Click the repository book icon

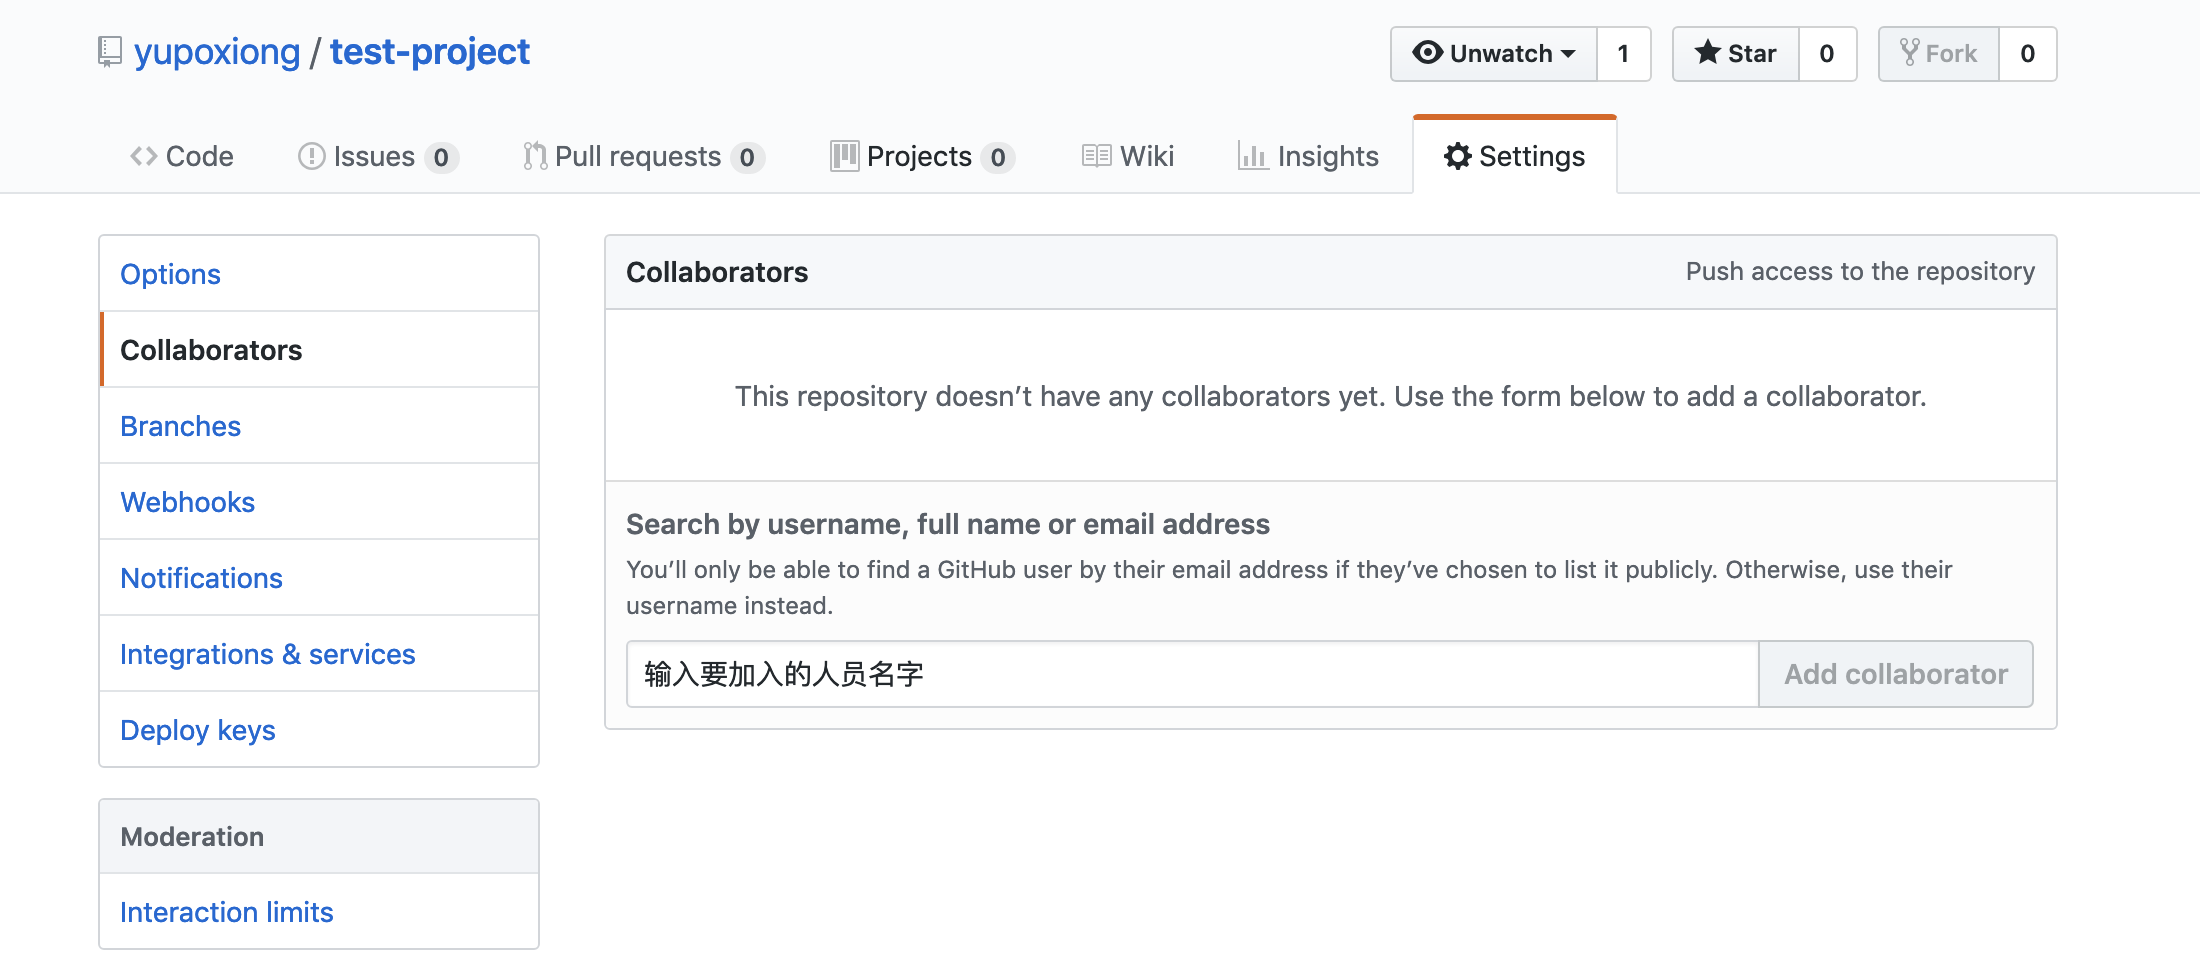point(110,52)
